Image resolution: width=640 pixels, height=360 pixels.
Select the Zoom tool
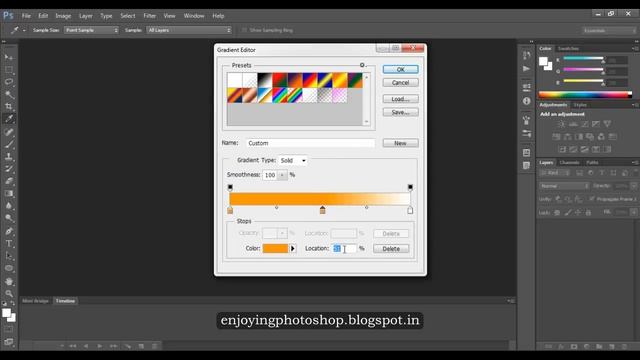[9, 293]
